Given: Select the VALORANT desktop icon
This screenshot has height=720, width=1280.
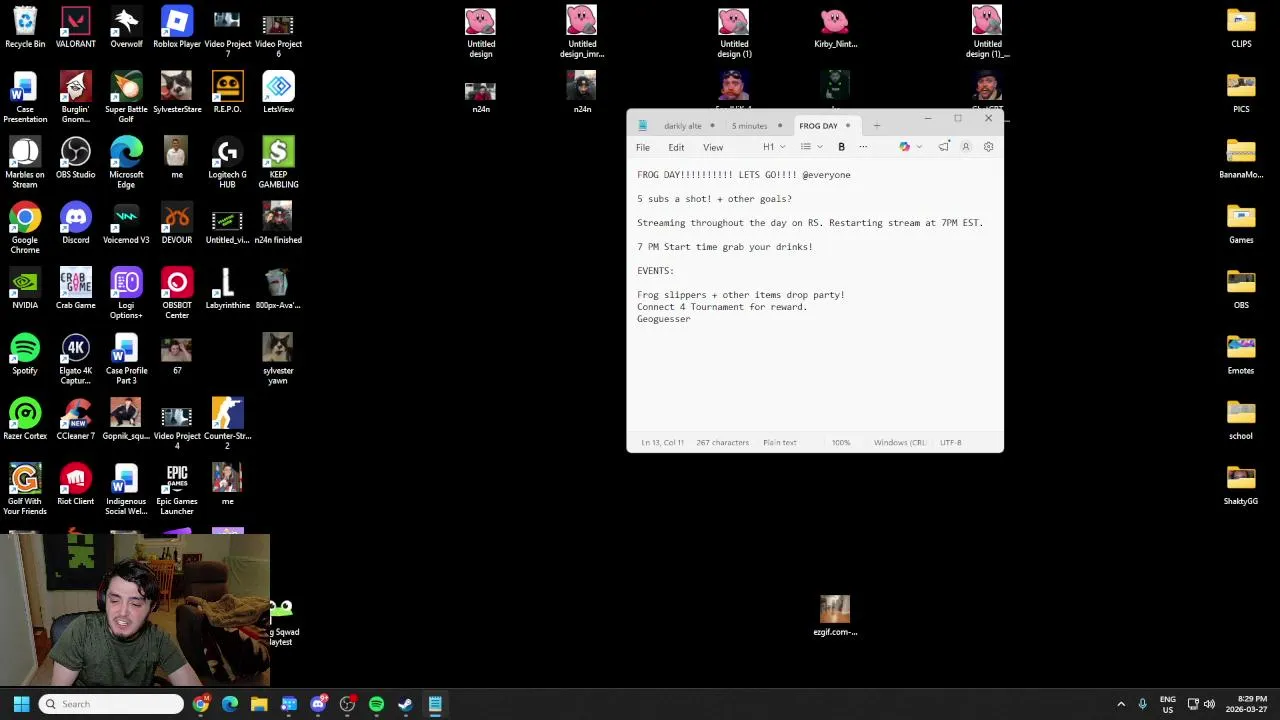Looking at the screenshot, I should [x=76, y=28].
